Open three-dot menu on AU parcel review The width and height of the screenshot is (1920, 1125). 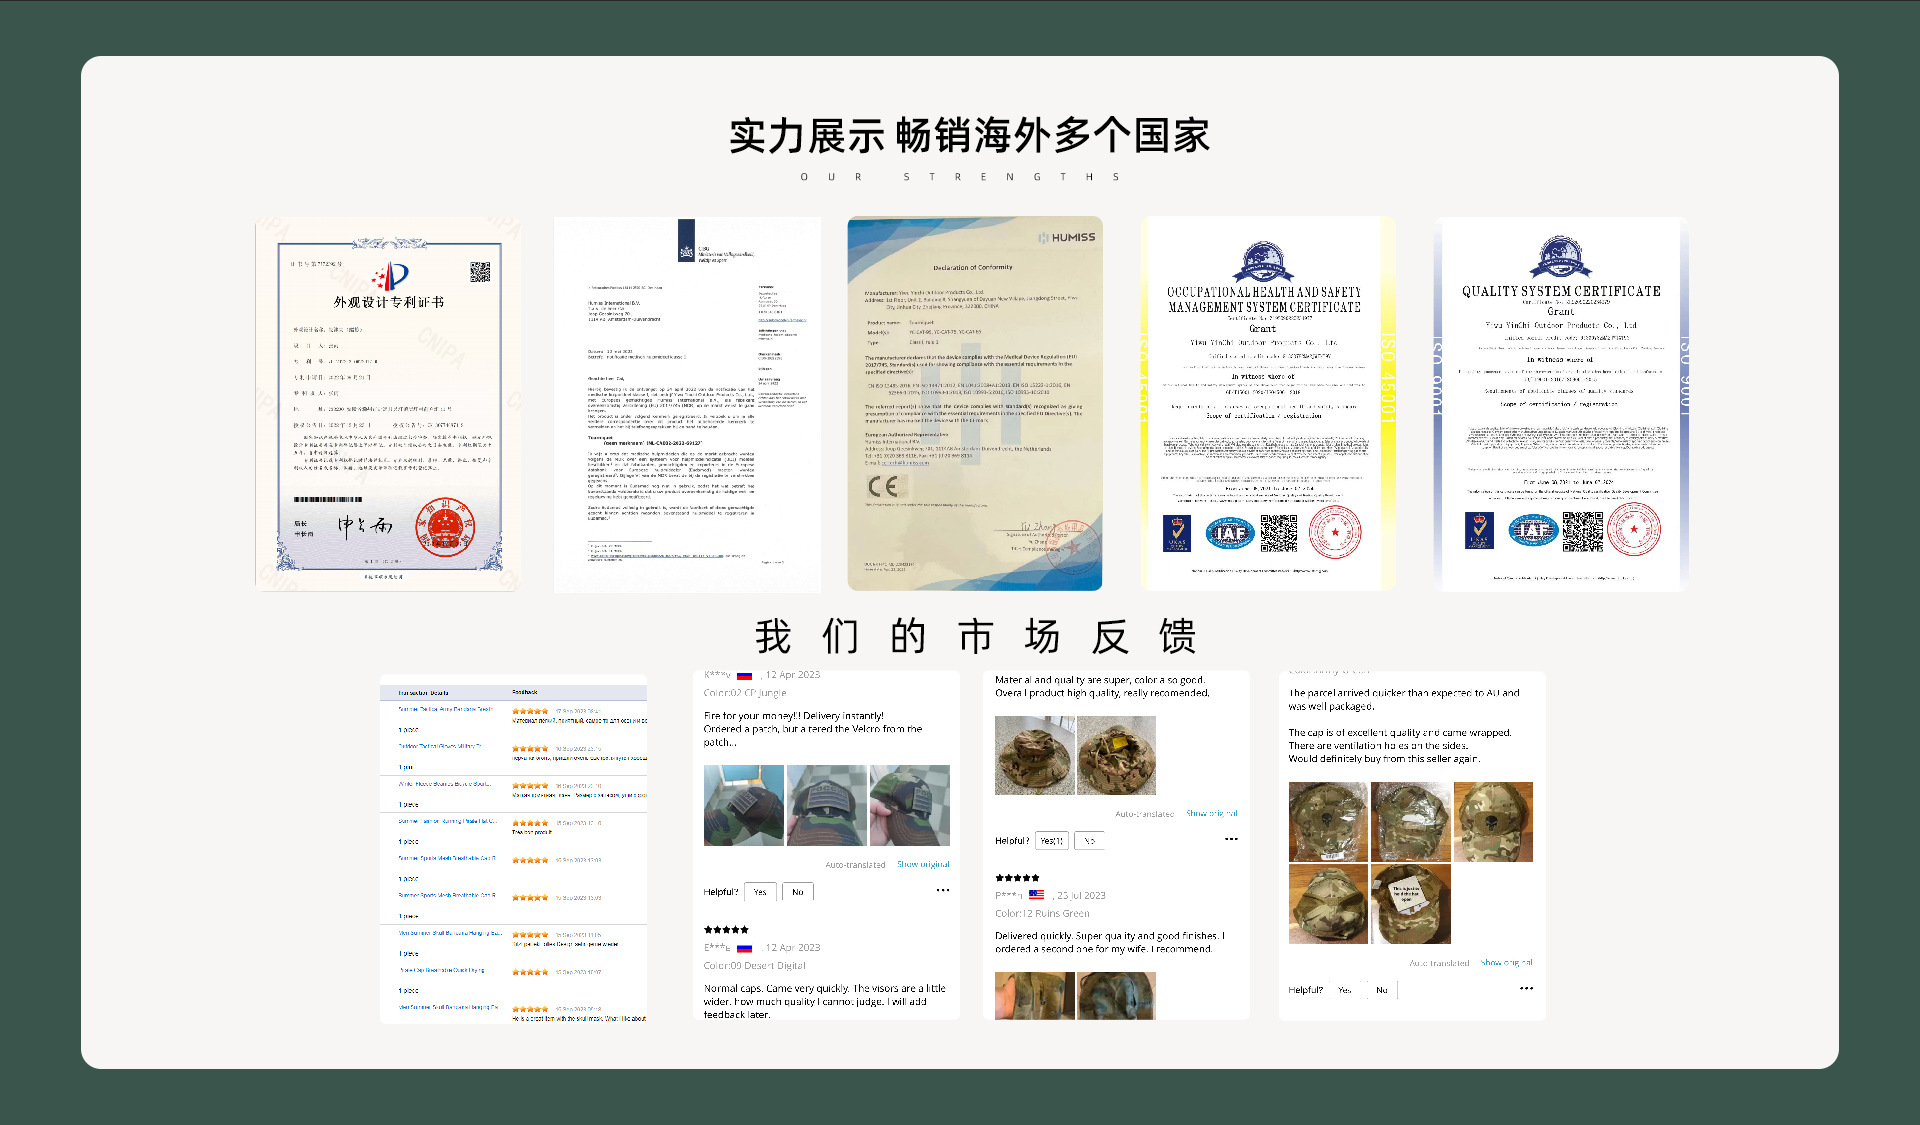click(1526, 988)
